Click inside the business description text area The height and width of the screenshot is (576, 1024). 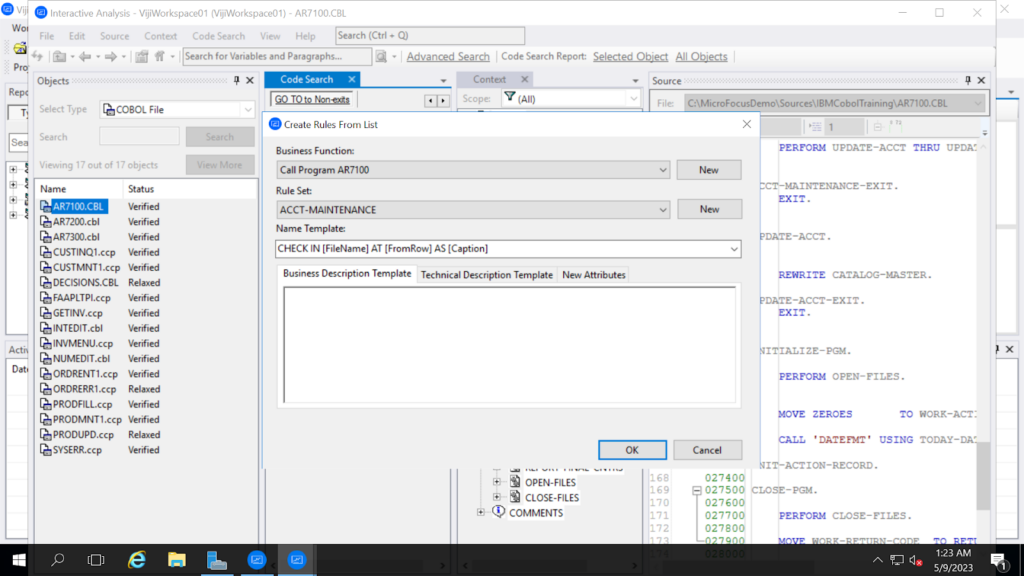pyautogui.click(x=509, y=345)
